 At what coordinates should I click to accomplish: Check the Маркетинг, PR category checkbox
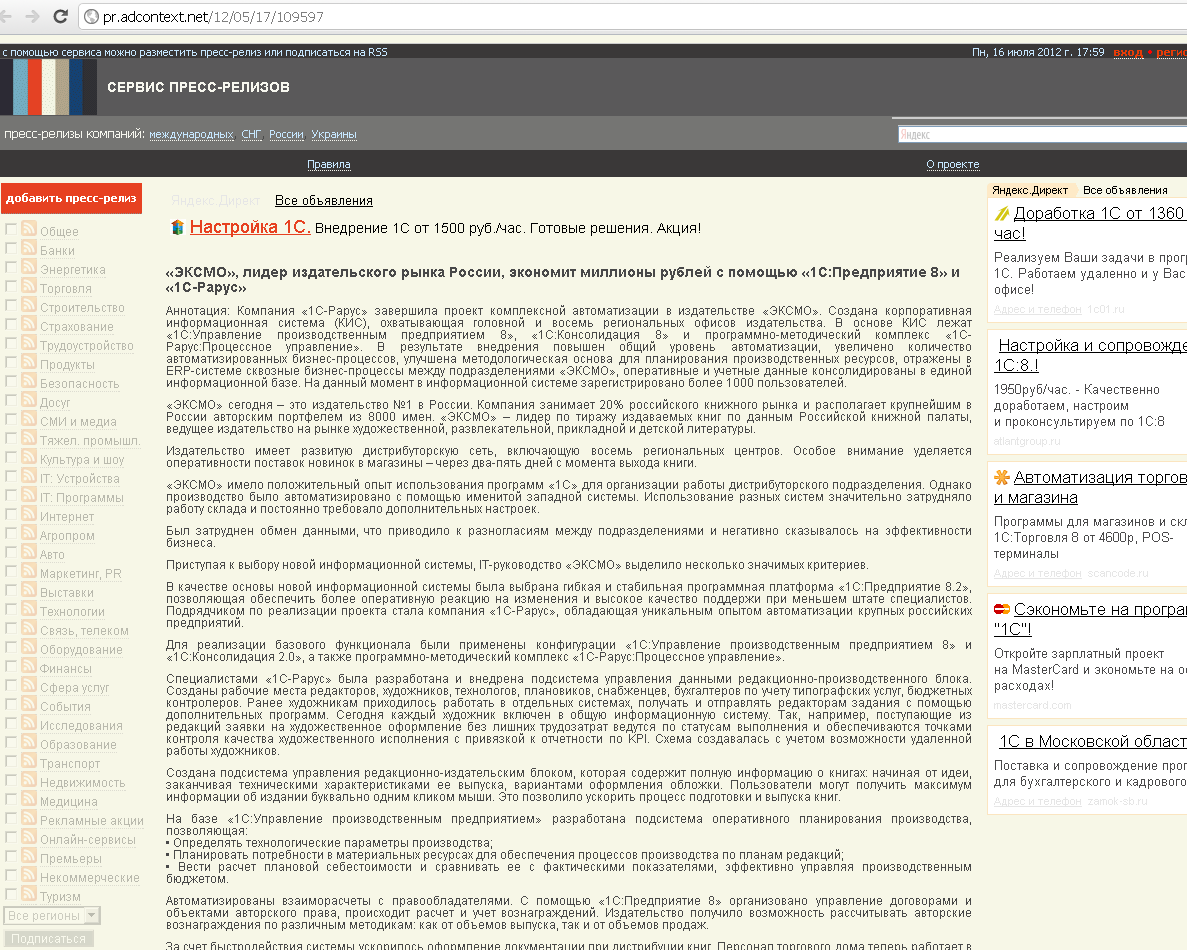coord(11,571)
